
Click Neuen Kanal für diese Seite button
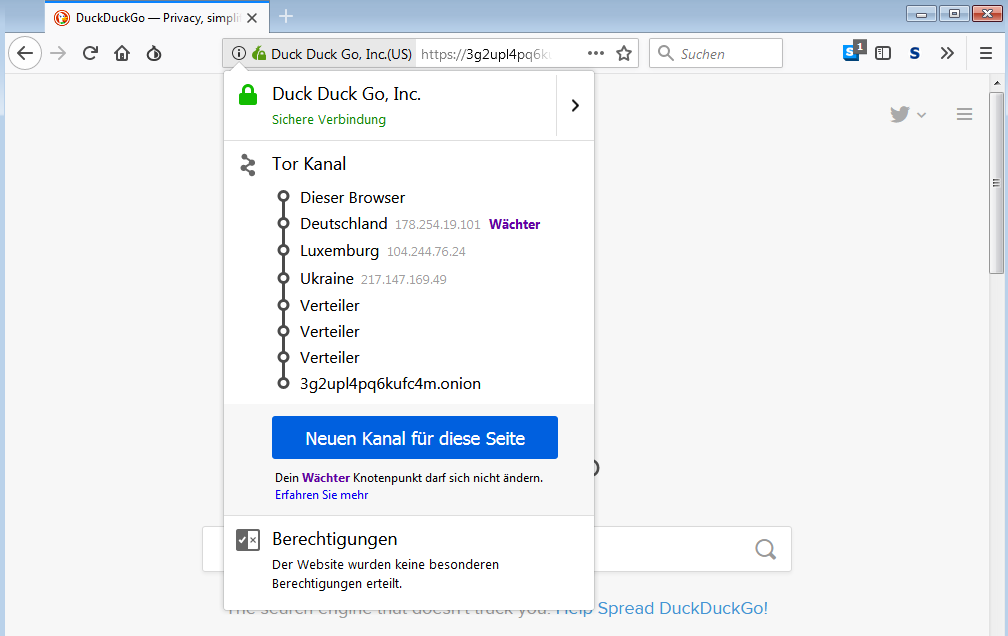pyautogui.click(x=415, y=437)
